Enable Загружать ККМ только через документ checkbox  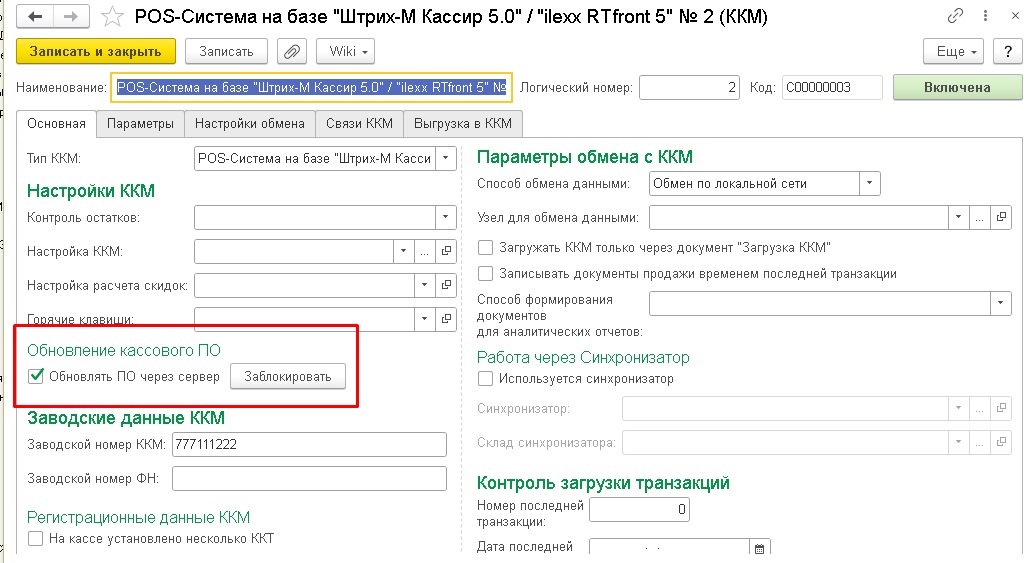485,248
